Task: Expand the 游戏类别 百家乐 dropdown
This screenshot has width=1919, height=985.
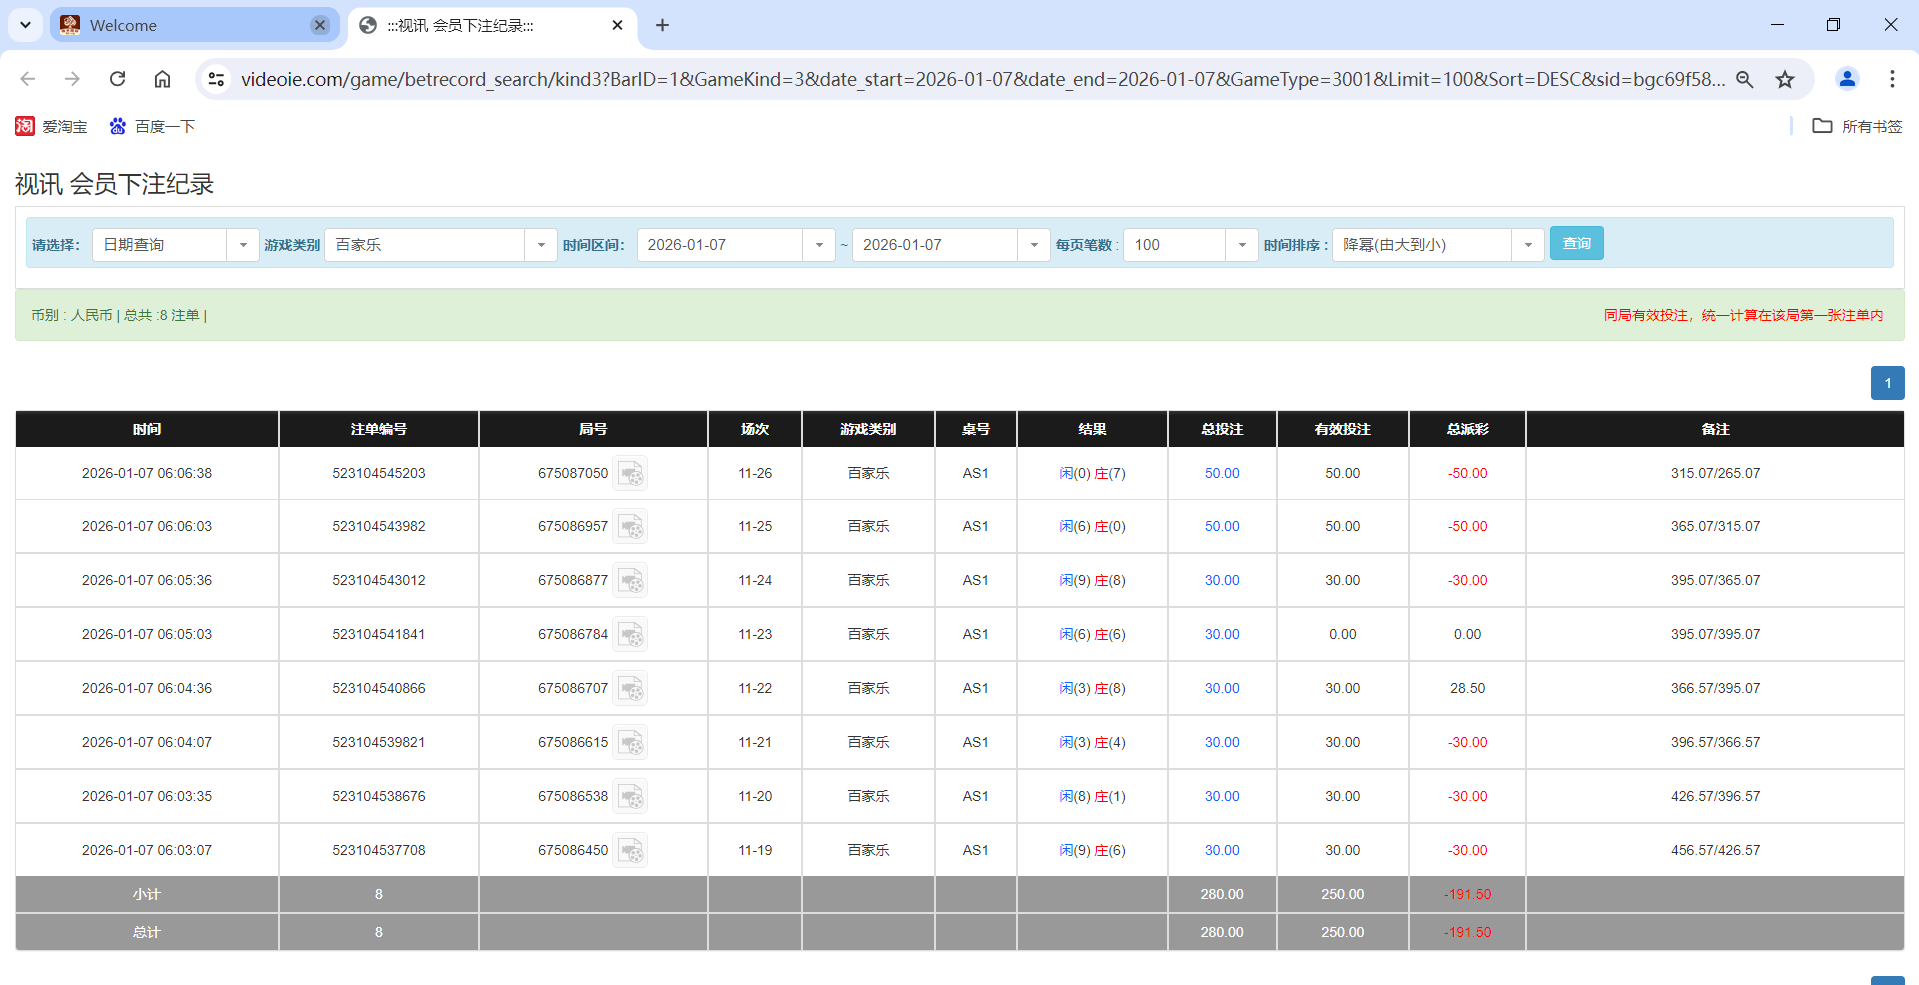Action: (x=541, y=244)
